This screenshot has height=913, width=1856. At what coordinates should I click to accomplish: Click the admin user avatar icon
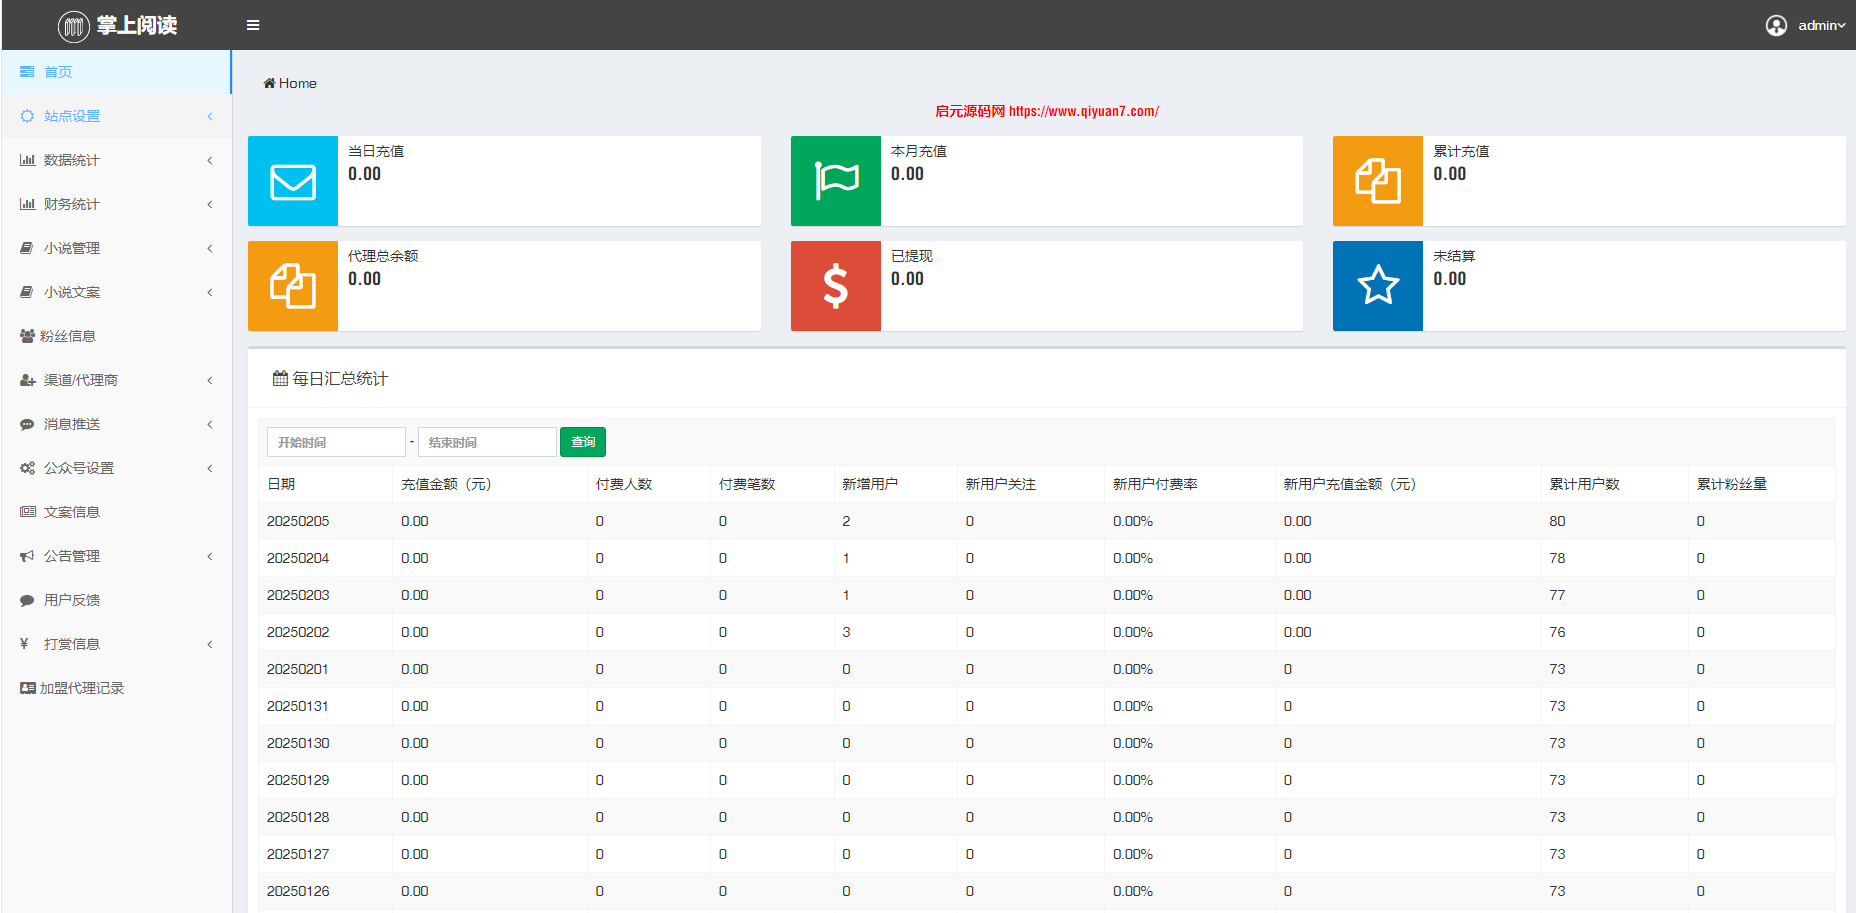click(1776, 25)
